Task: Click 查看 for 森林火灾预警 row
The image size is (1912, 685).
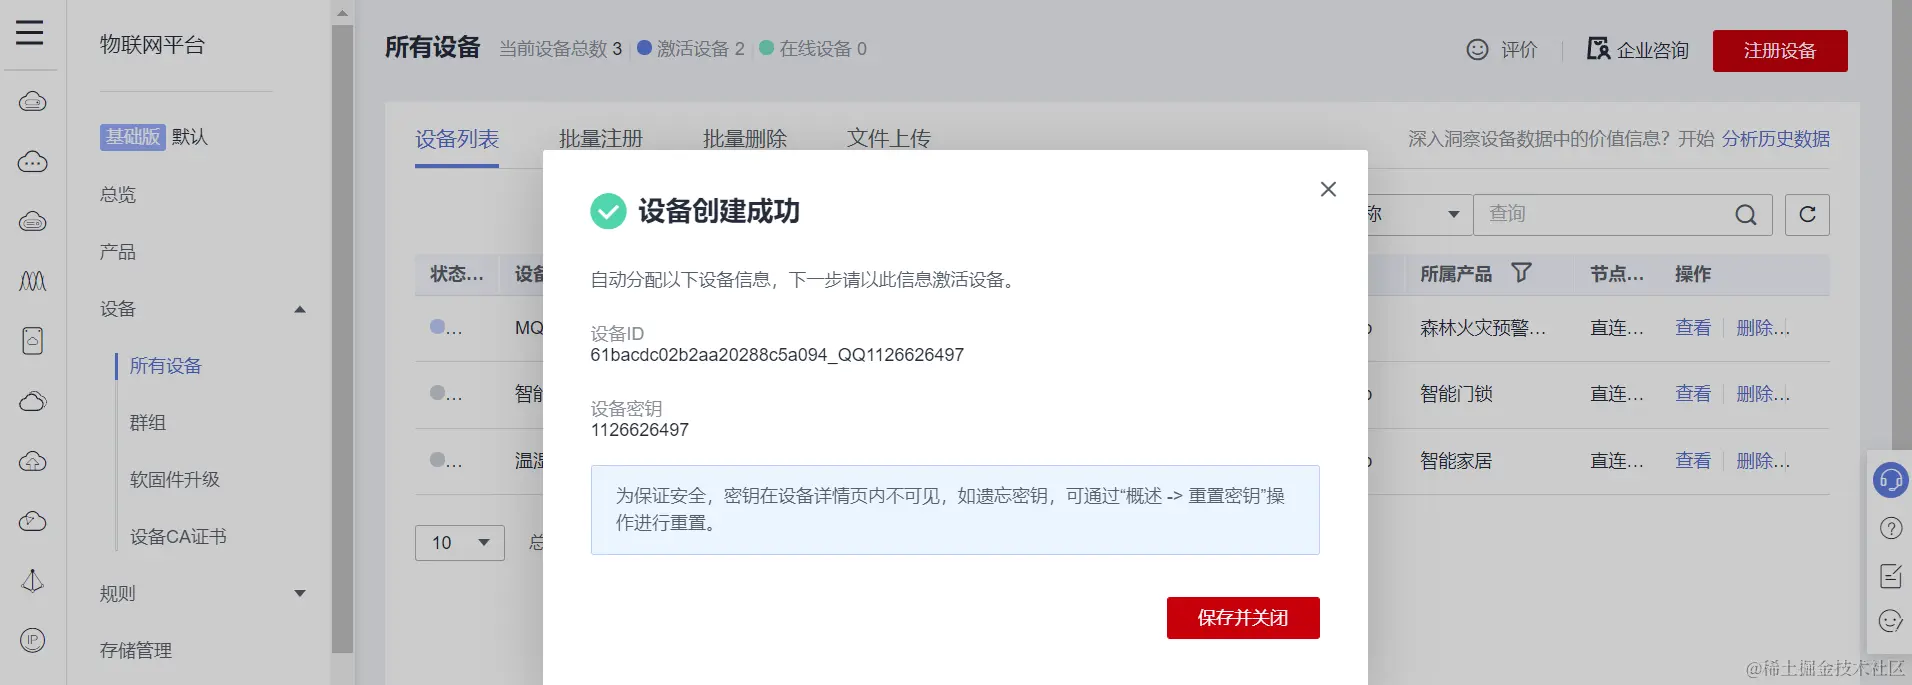Action: (x=1693, y=328)
